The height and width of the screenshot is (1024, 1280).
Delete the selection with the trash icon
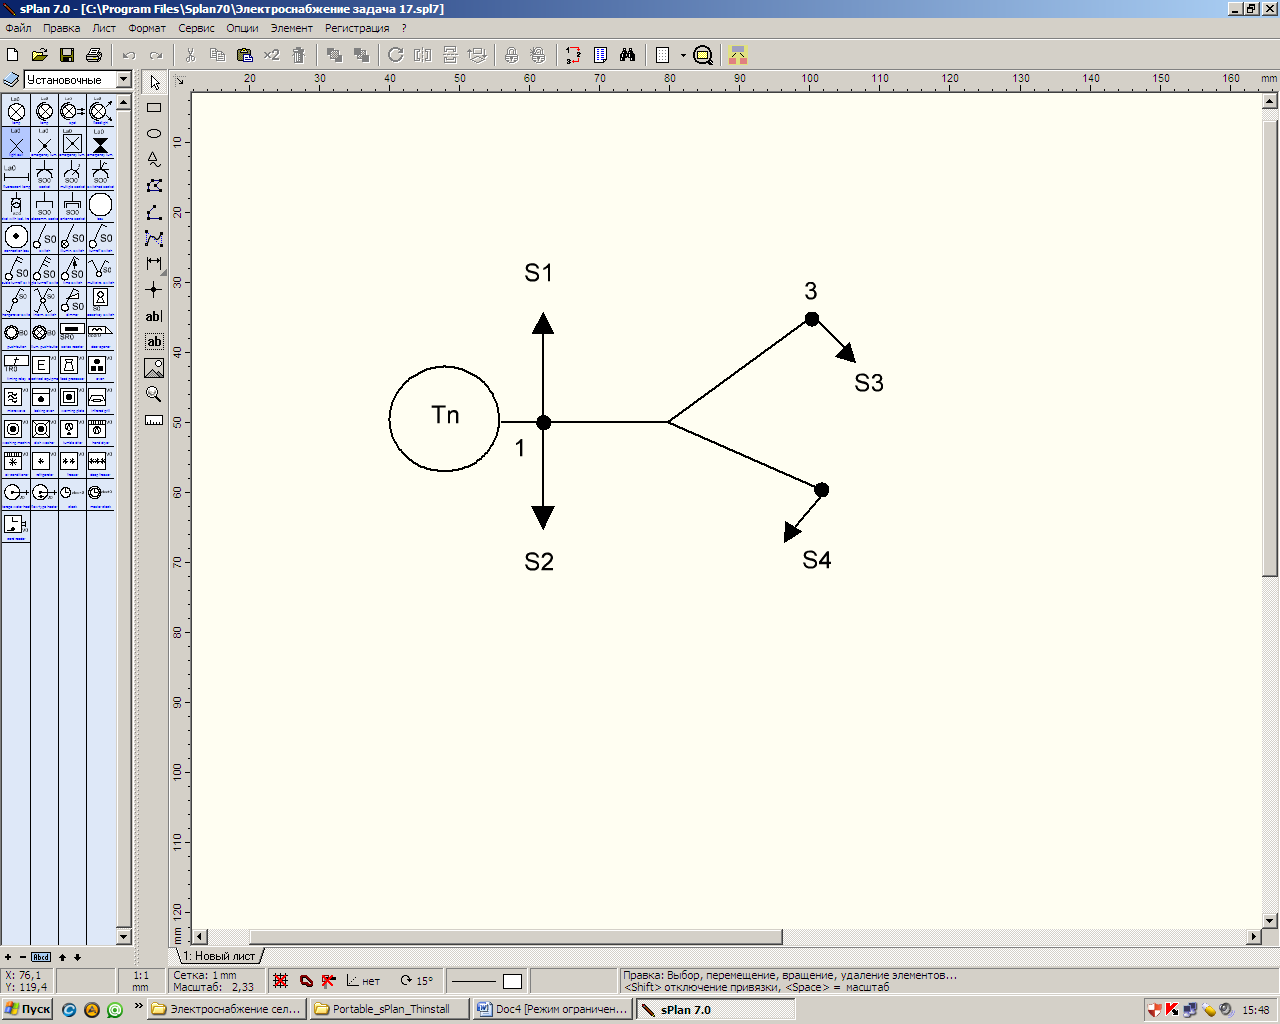click(x=298, y=55)
